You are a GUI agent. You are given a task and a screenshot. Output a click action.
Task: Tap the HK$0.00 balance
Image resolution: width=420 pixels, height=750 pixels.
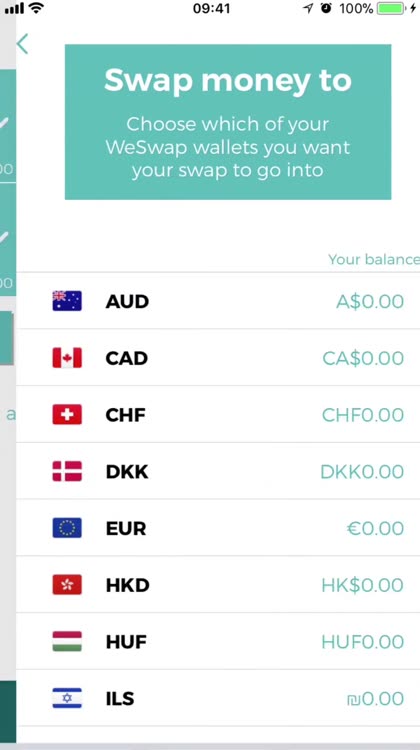(x=363, y=585)
